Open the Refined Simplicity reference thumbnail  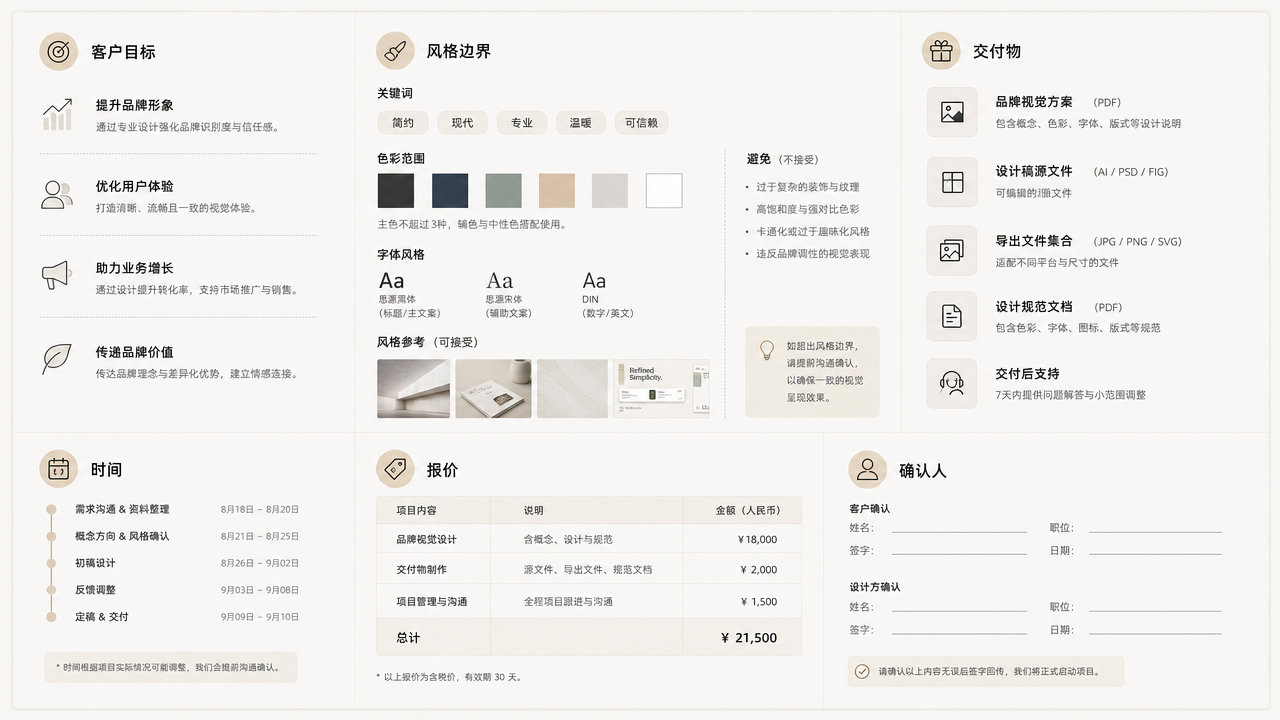[x=661, y=389]
